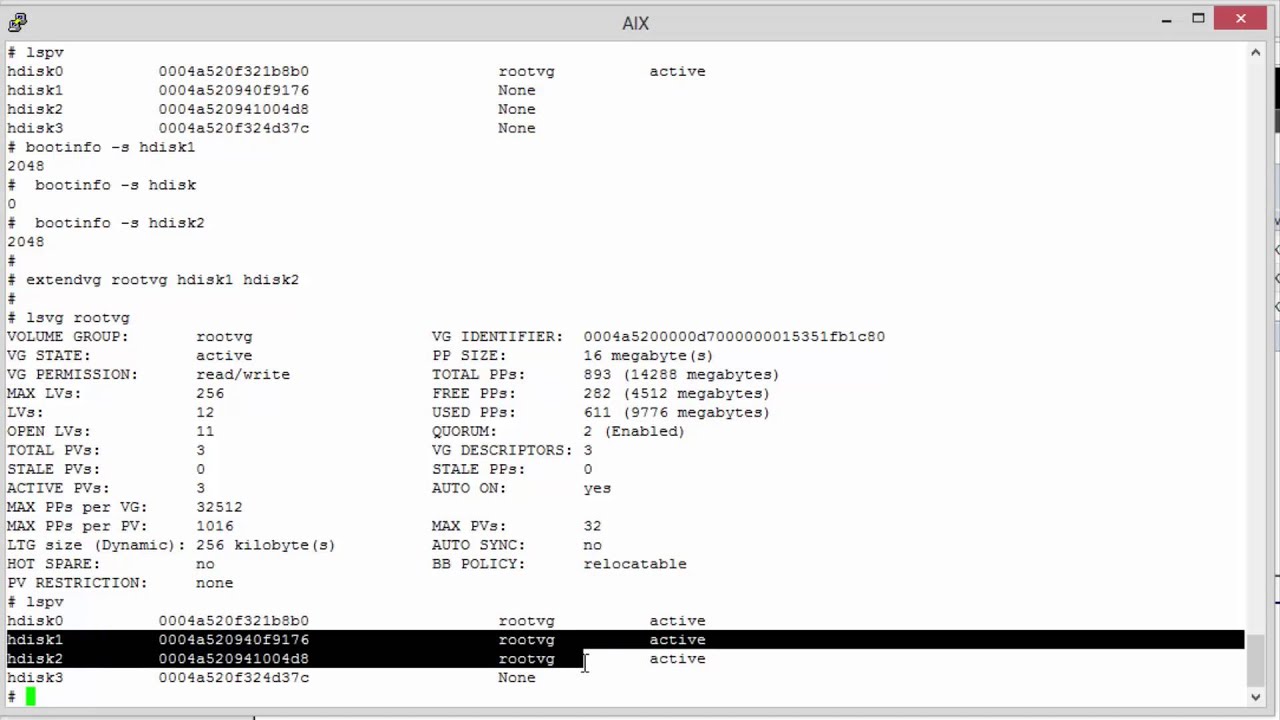Click the HOT SPARE 'no' value
The image size is (1280, 720).
point(205,564)
